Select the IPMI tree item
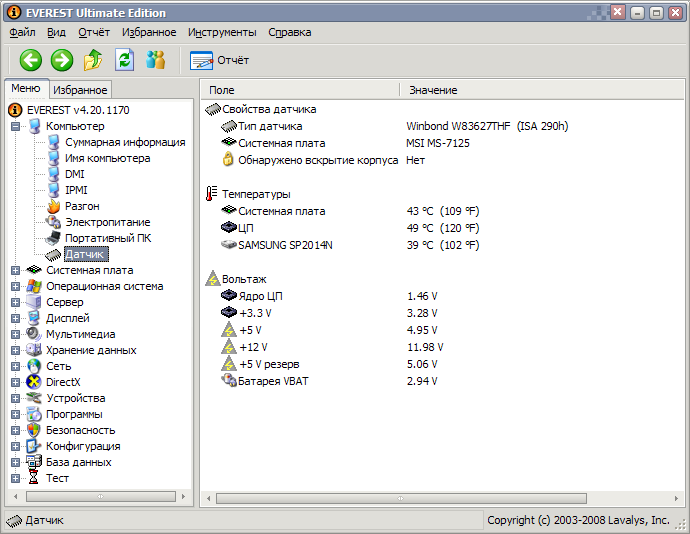 click(x=76, y=190)
